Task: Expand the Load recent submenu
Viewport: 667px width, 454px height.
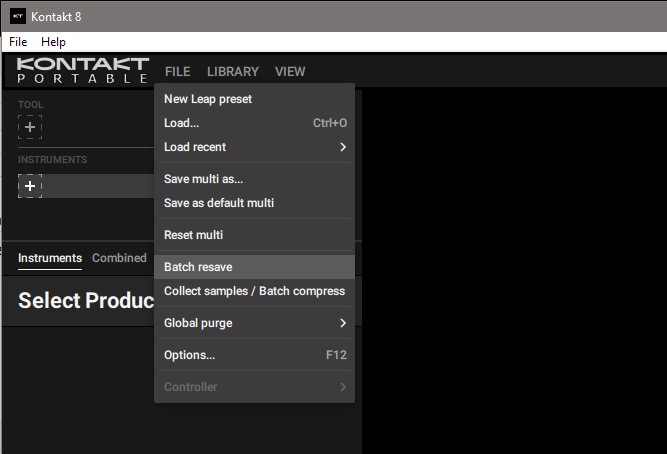Action: [254, 147]
